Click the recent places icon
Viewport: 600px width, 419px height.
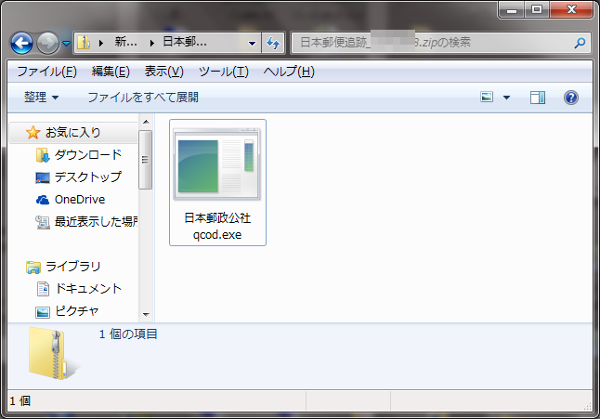pos(42,222)
